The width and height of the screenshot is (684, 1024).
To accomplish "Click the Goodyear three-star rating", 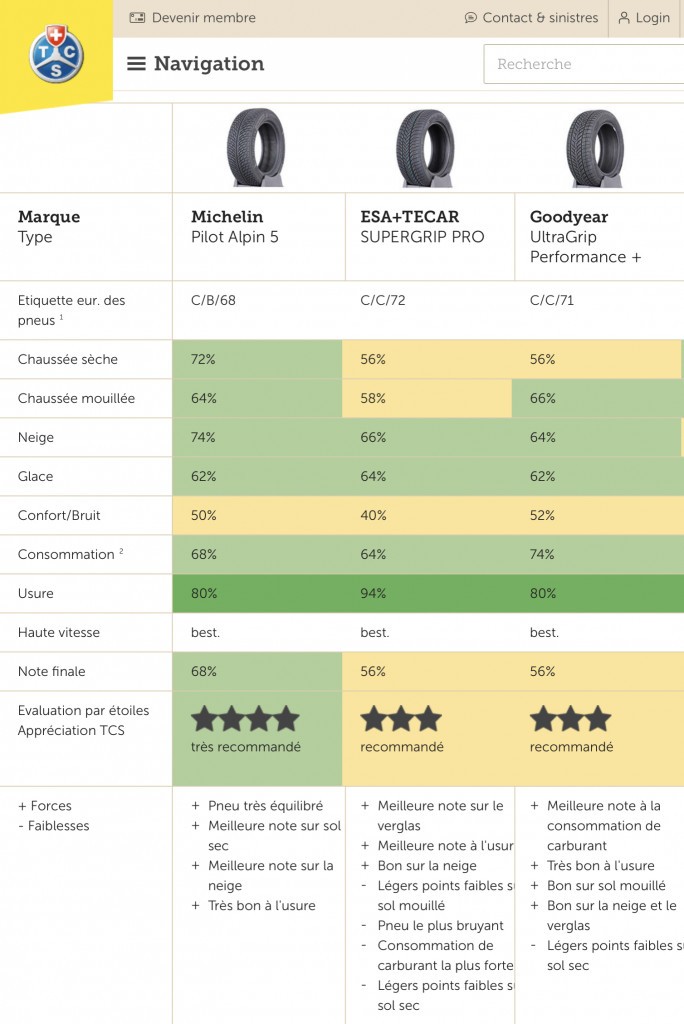I will point(570,718).
